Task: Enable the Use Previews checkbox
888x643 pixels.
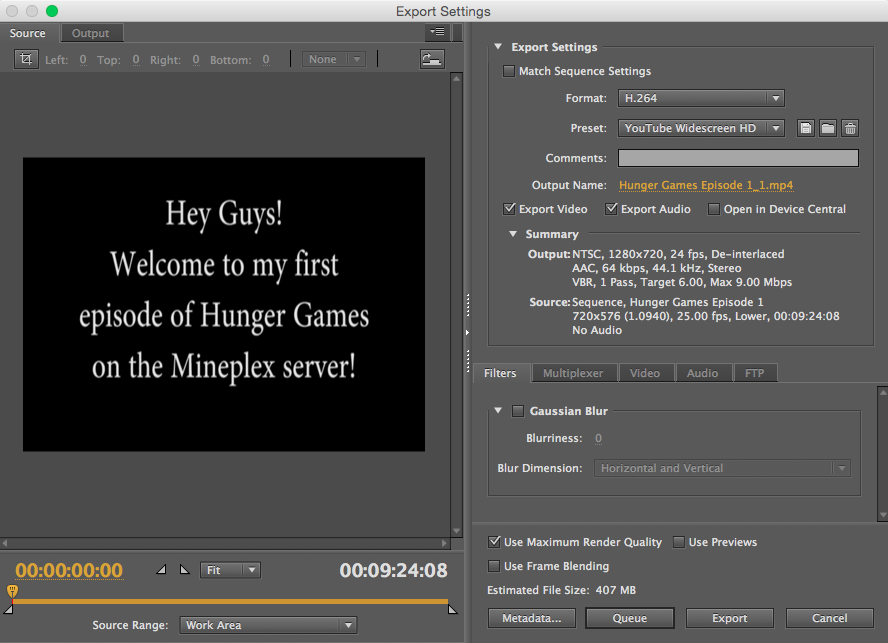Action: (678, 542)
